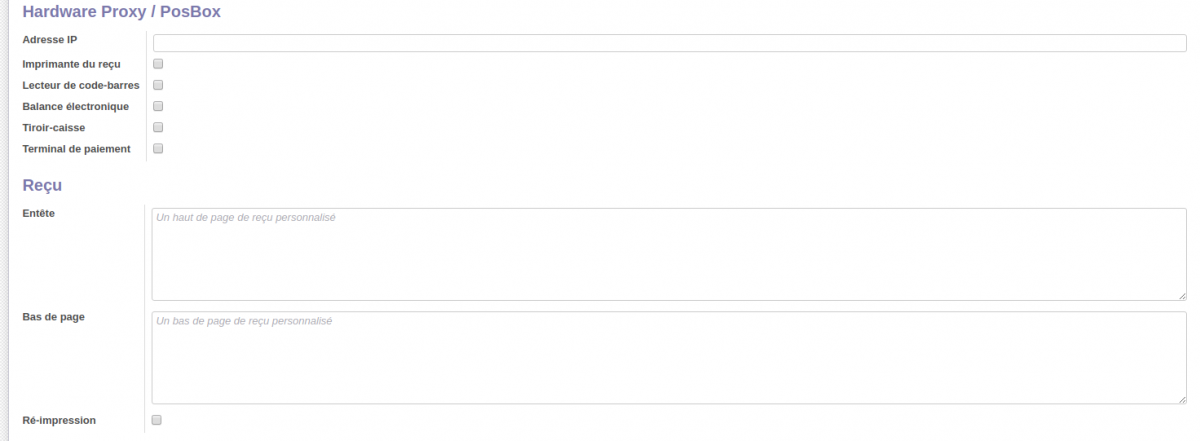Click the 'Hardware Proxy / PosBox' section heading

[x=121, y=13]
